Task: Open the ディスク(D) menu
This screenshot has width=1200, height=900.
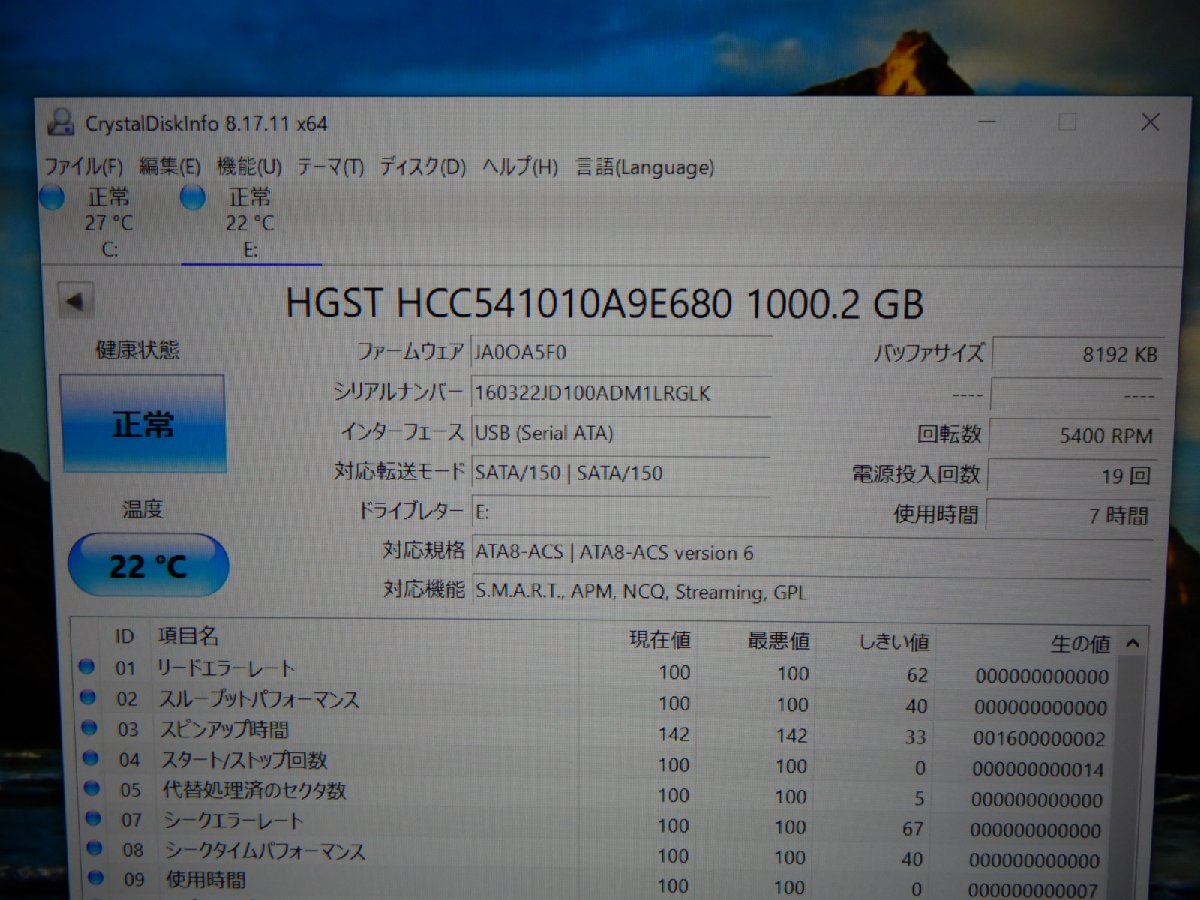Action: tap(422, 167)
